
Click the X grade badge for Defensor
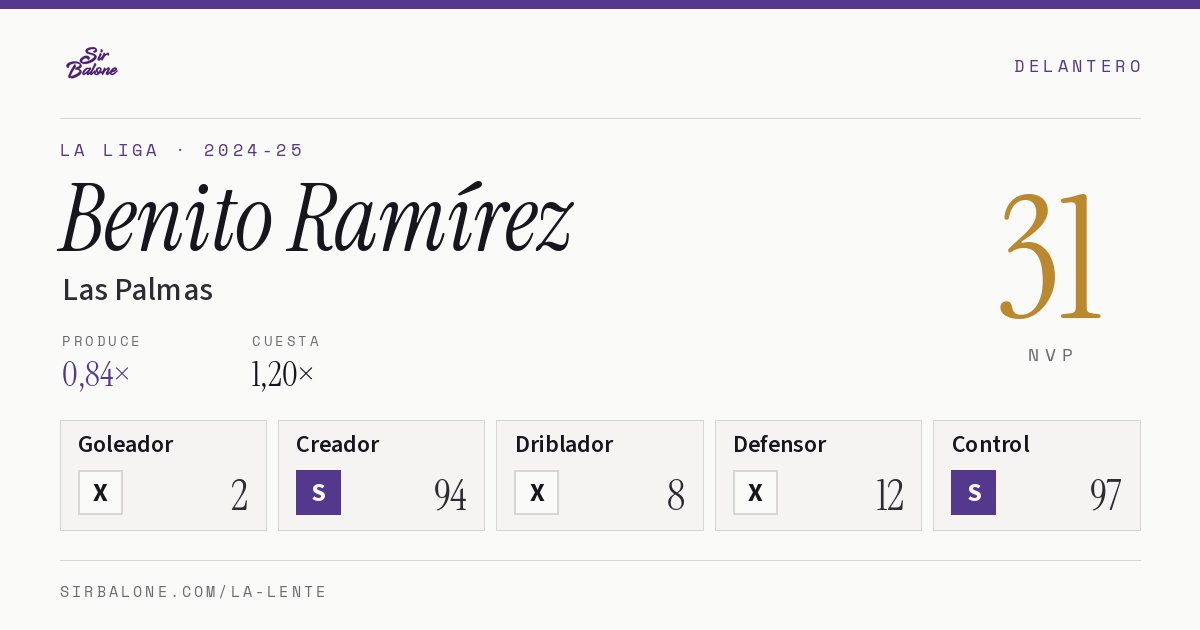pyautogui.click(x=755, y=492)
